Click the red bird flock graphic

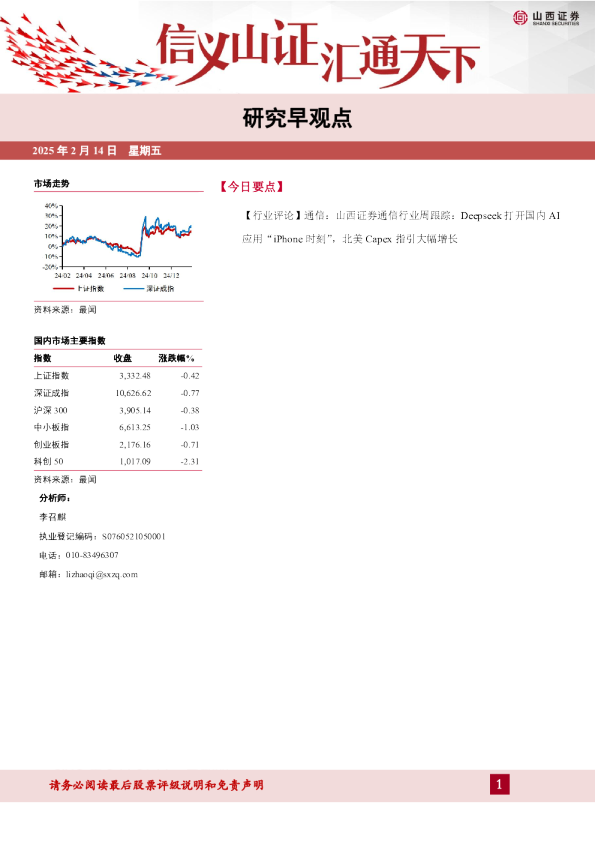86,54
